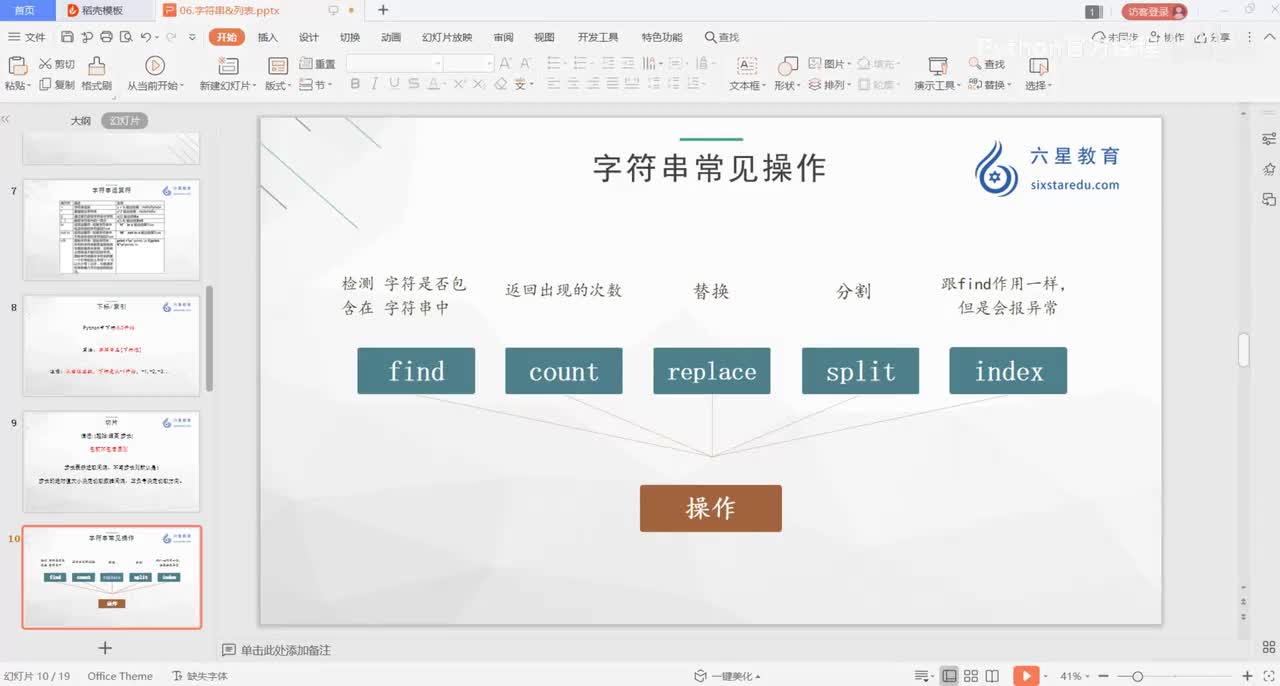The height and width of the screenshot is (686, 1280).
Task: Click the Reset (重置) layout button
Action: [318, 64]
